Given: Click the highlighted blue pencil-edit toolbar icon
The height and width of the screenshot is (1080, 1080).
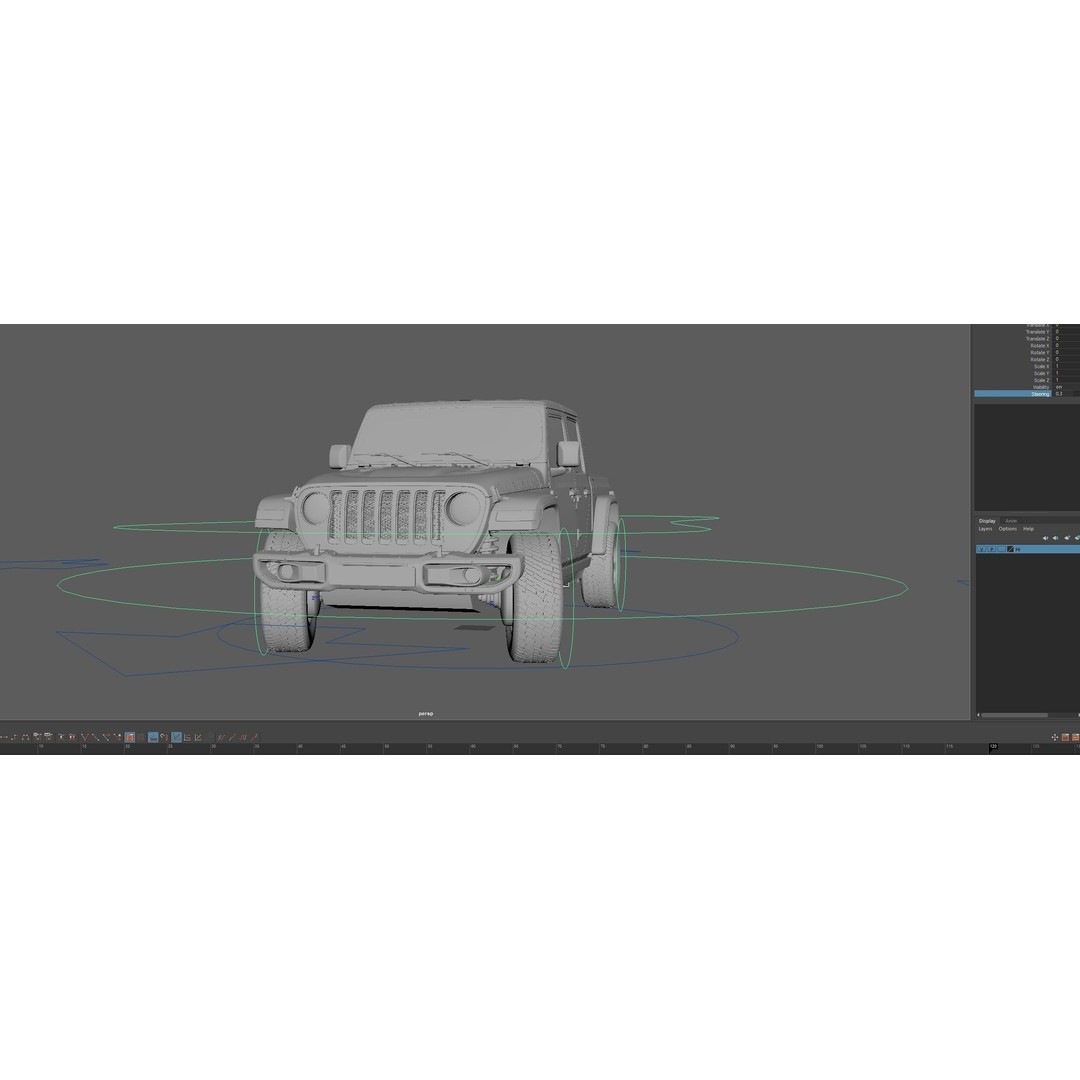Looking at the screenshot, I should 176,737.
